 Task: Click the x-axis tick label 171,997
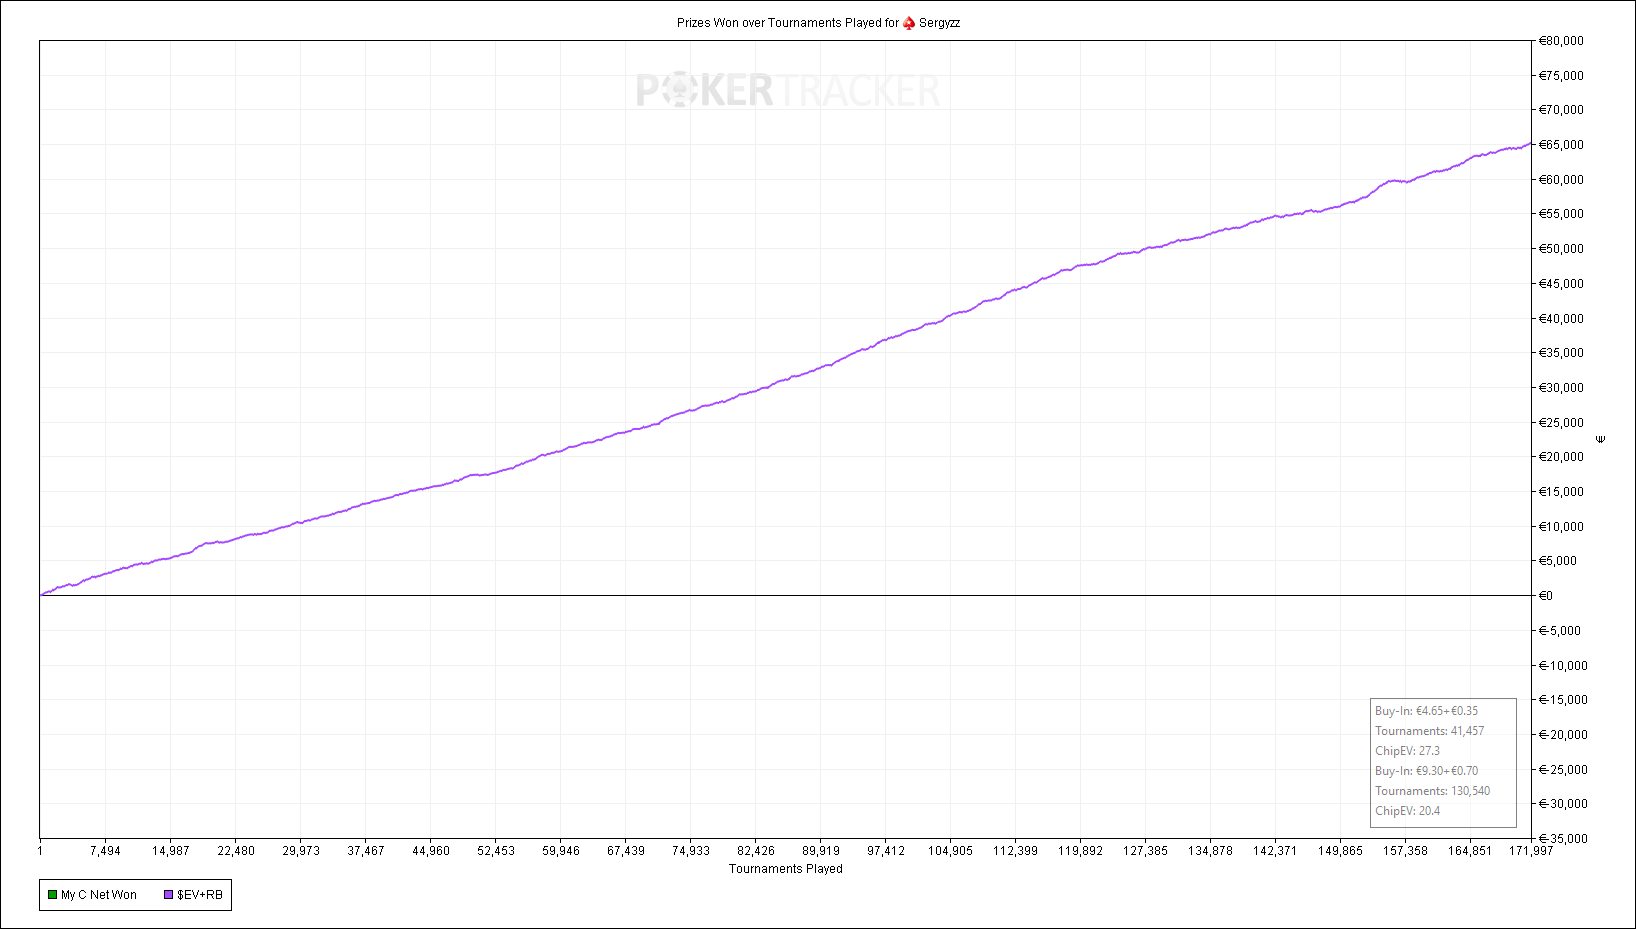click(1531, 851)
